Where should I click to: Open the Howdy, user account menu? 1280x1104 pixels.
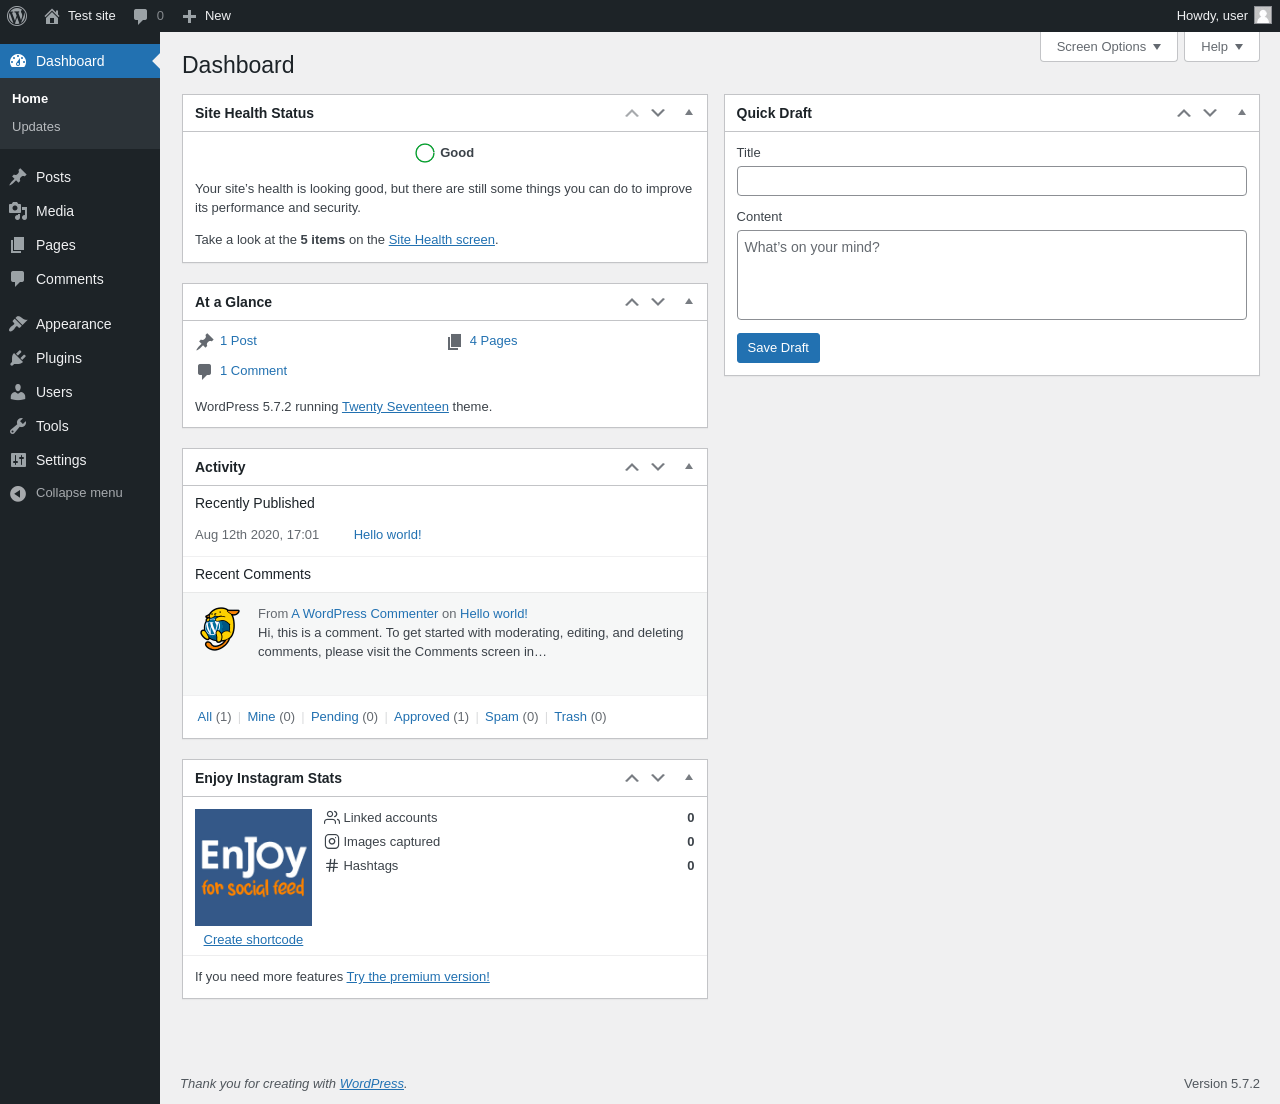[x=1224, y=16]
